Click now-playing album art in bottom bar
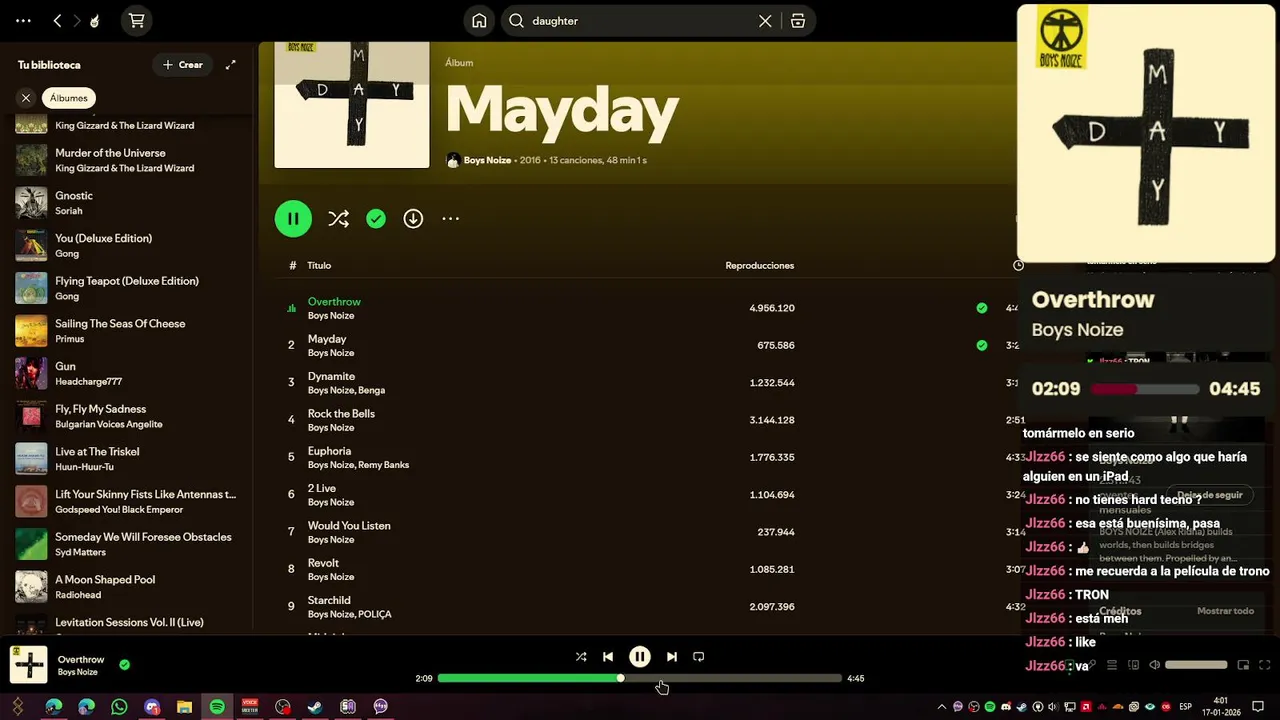The image size is (1280, 720). pyautogui.click(x=28, y=665)
